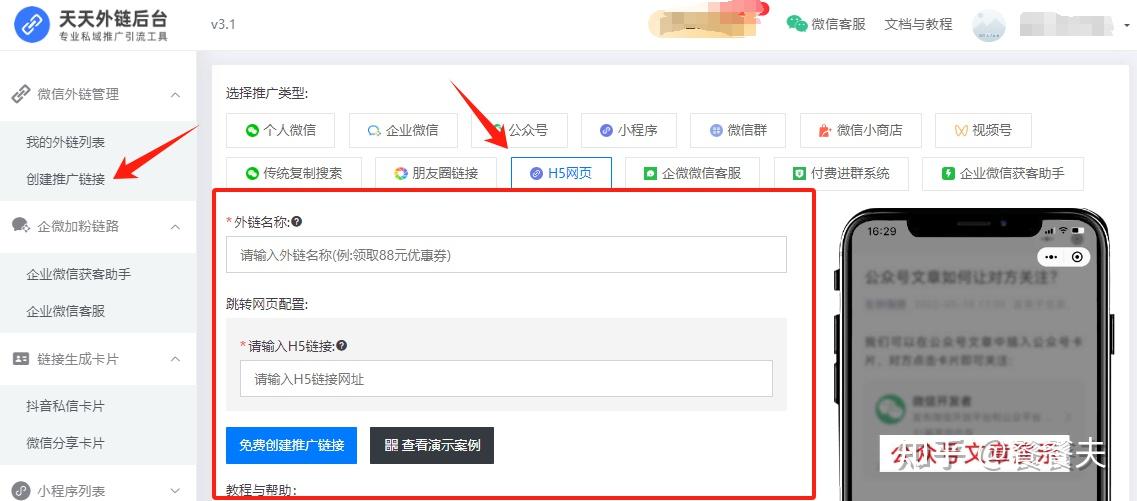Click the 小程序列表 icon
1137x501 pixels.
tap(20, 490)
